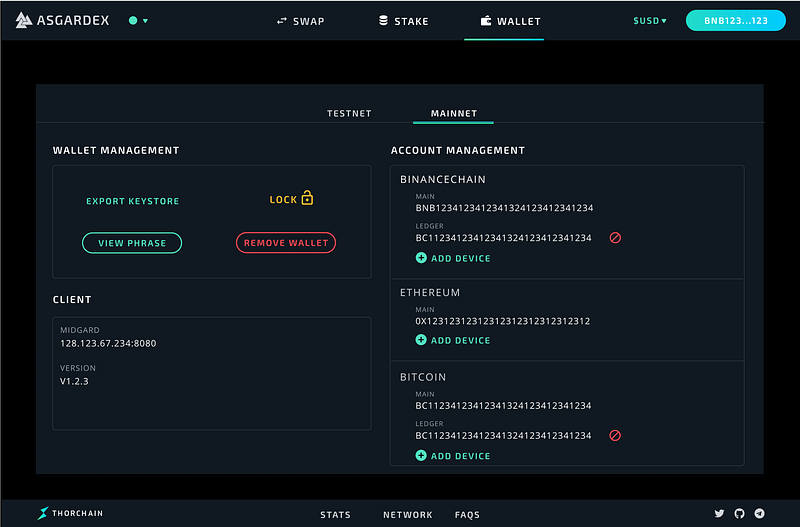Click the View Phrase button
Viewport: 800px width, 527px height.
click(x=132, y=243)
